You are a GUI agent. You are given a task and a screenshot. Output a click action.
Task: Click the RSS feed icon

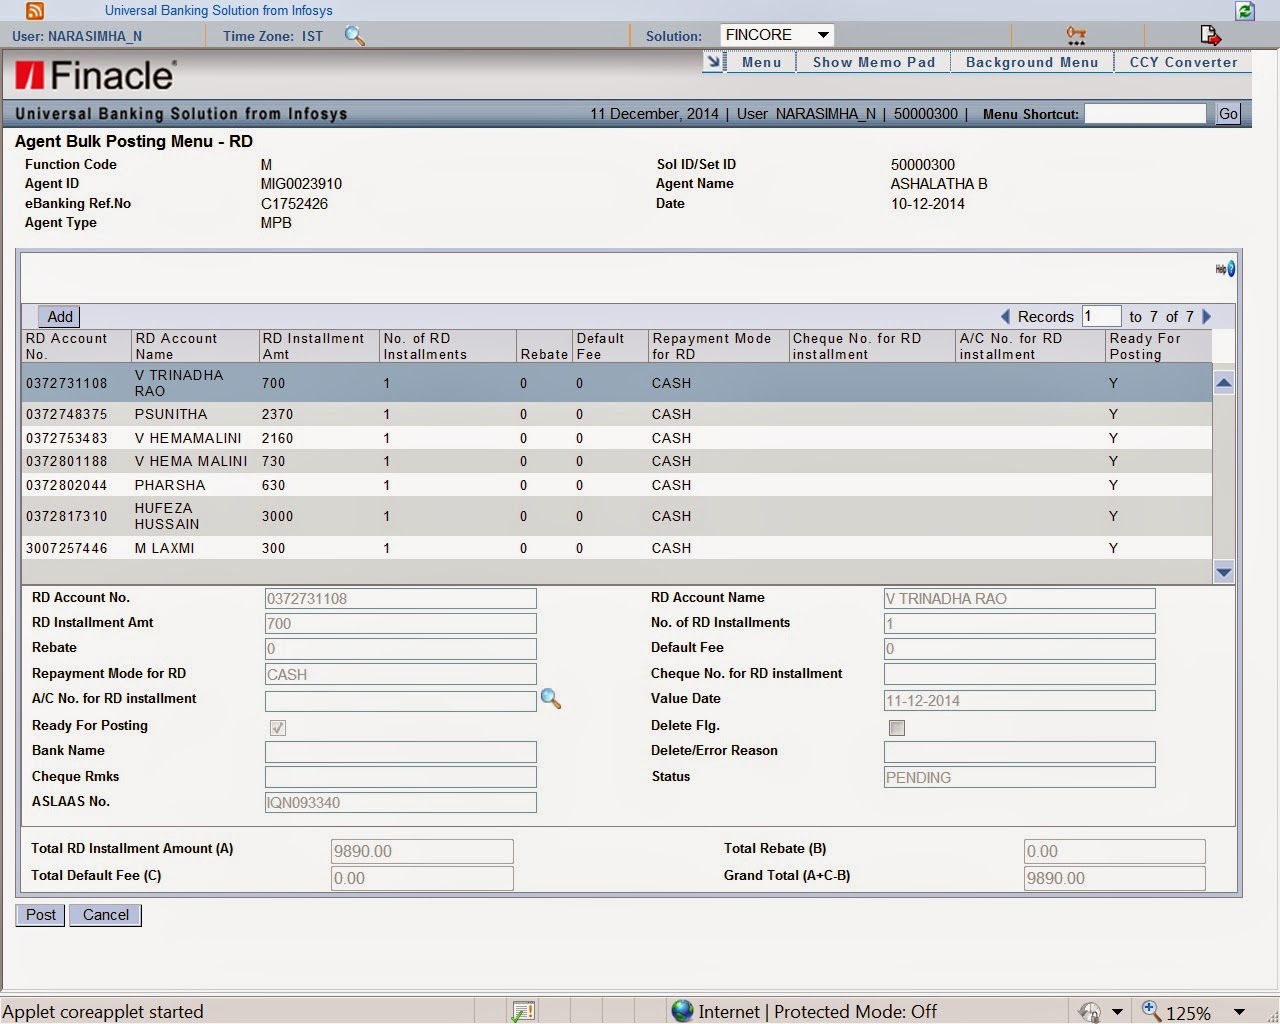pyautogui.click(x=34, y=11)
